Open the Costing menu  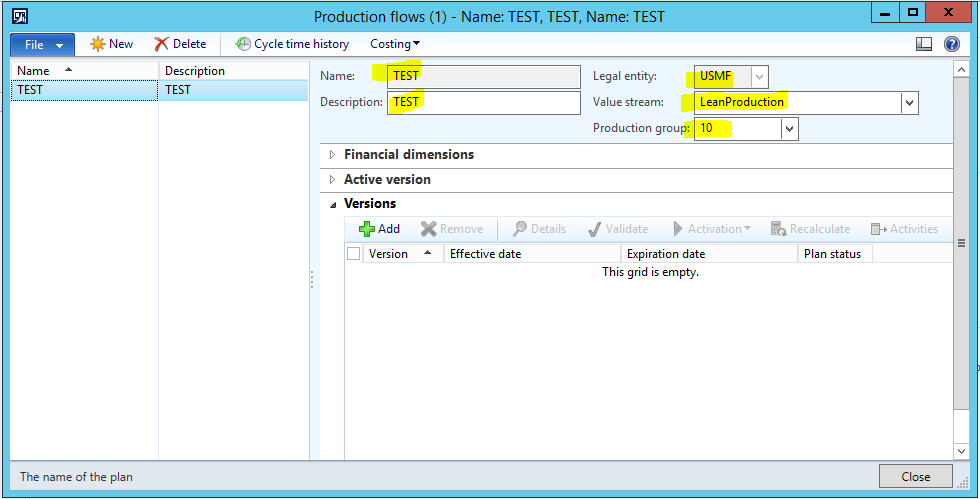[395, 44]
